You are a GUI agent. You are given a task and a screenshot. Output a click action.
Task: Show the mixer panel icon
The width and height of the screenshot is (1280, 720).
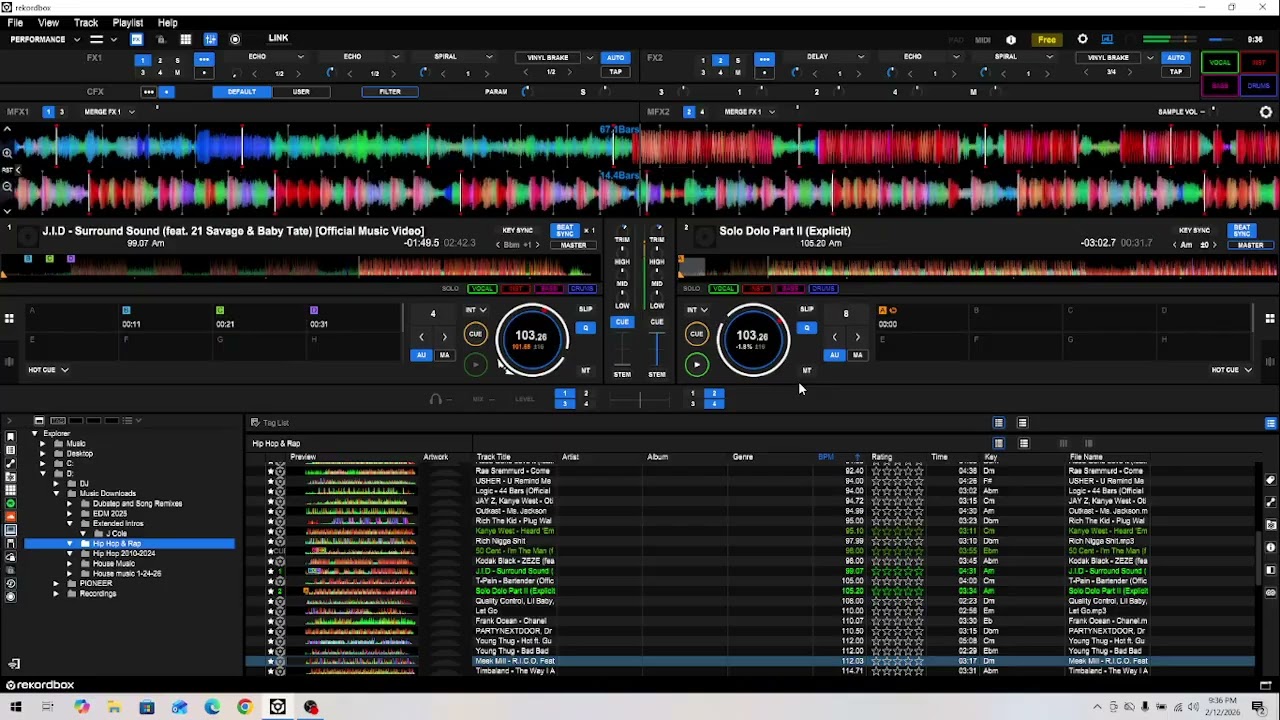pyautogui.click(x=210, y=40)
